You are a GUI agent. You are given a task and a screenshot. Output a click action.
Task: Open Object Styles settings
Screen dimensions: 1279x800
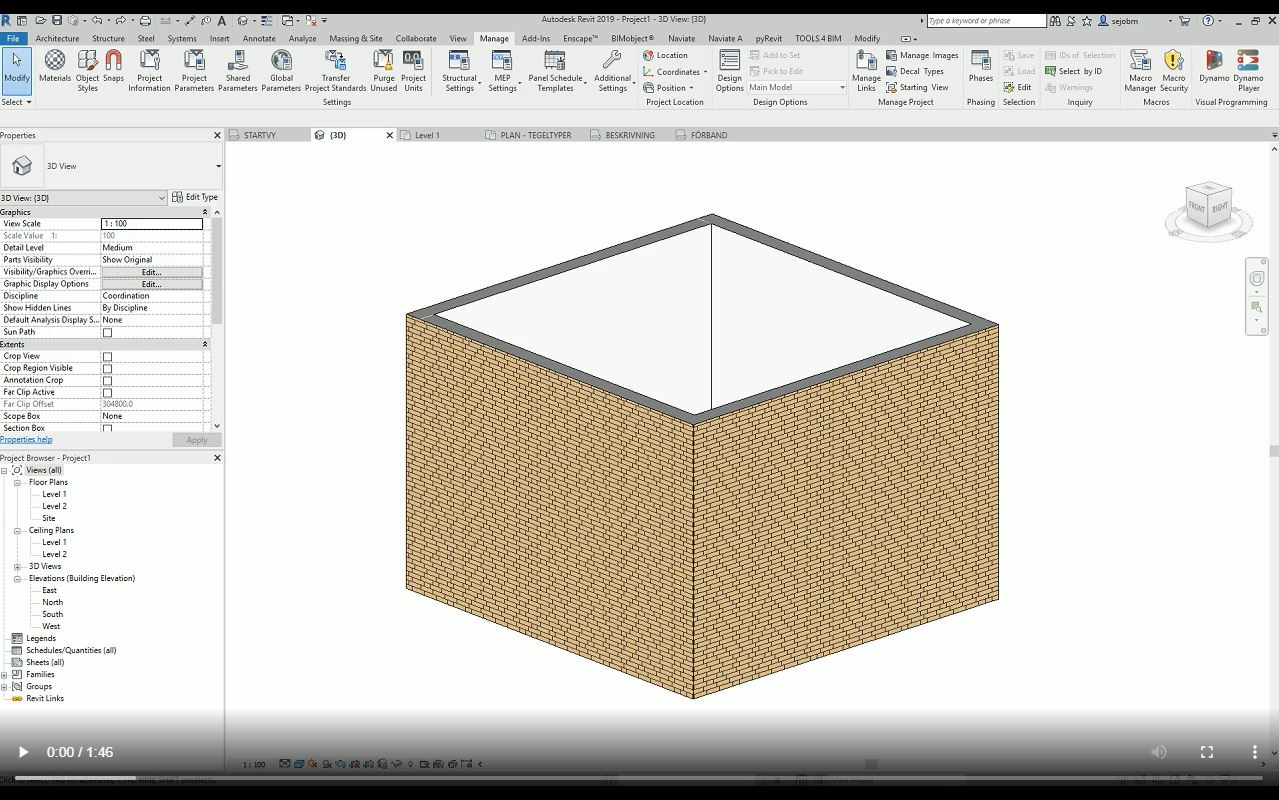click(x=88, y=70)
